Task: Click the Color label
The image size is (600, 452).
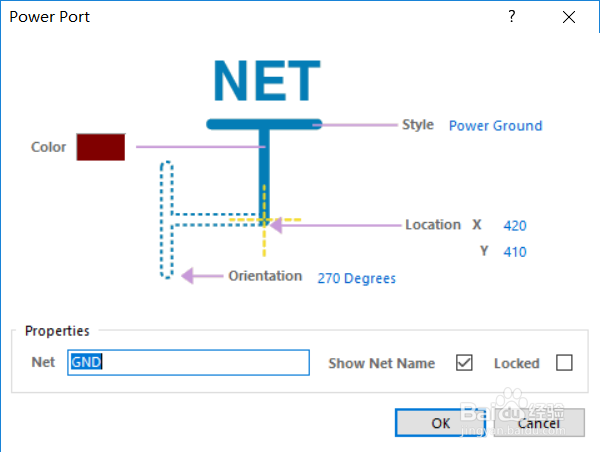Action: point(48,147)
